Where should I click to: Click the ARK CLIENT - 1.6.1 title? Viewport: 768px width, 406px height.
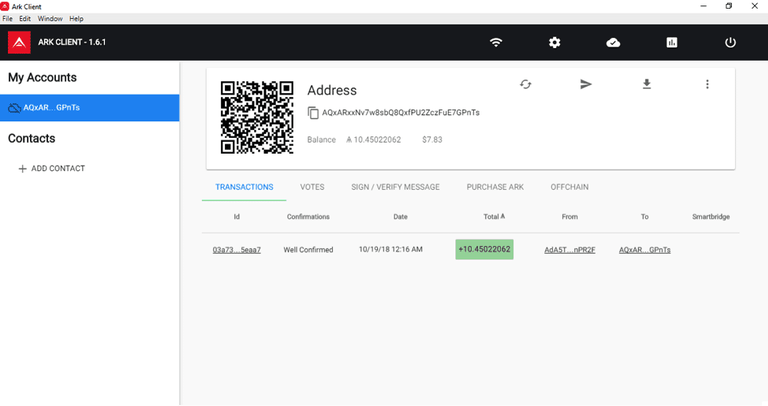click(72, 42)
